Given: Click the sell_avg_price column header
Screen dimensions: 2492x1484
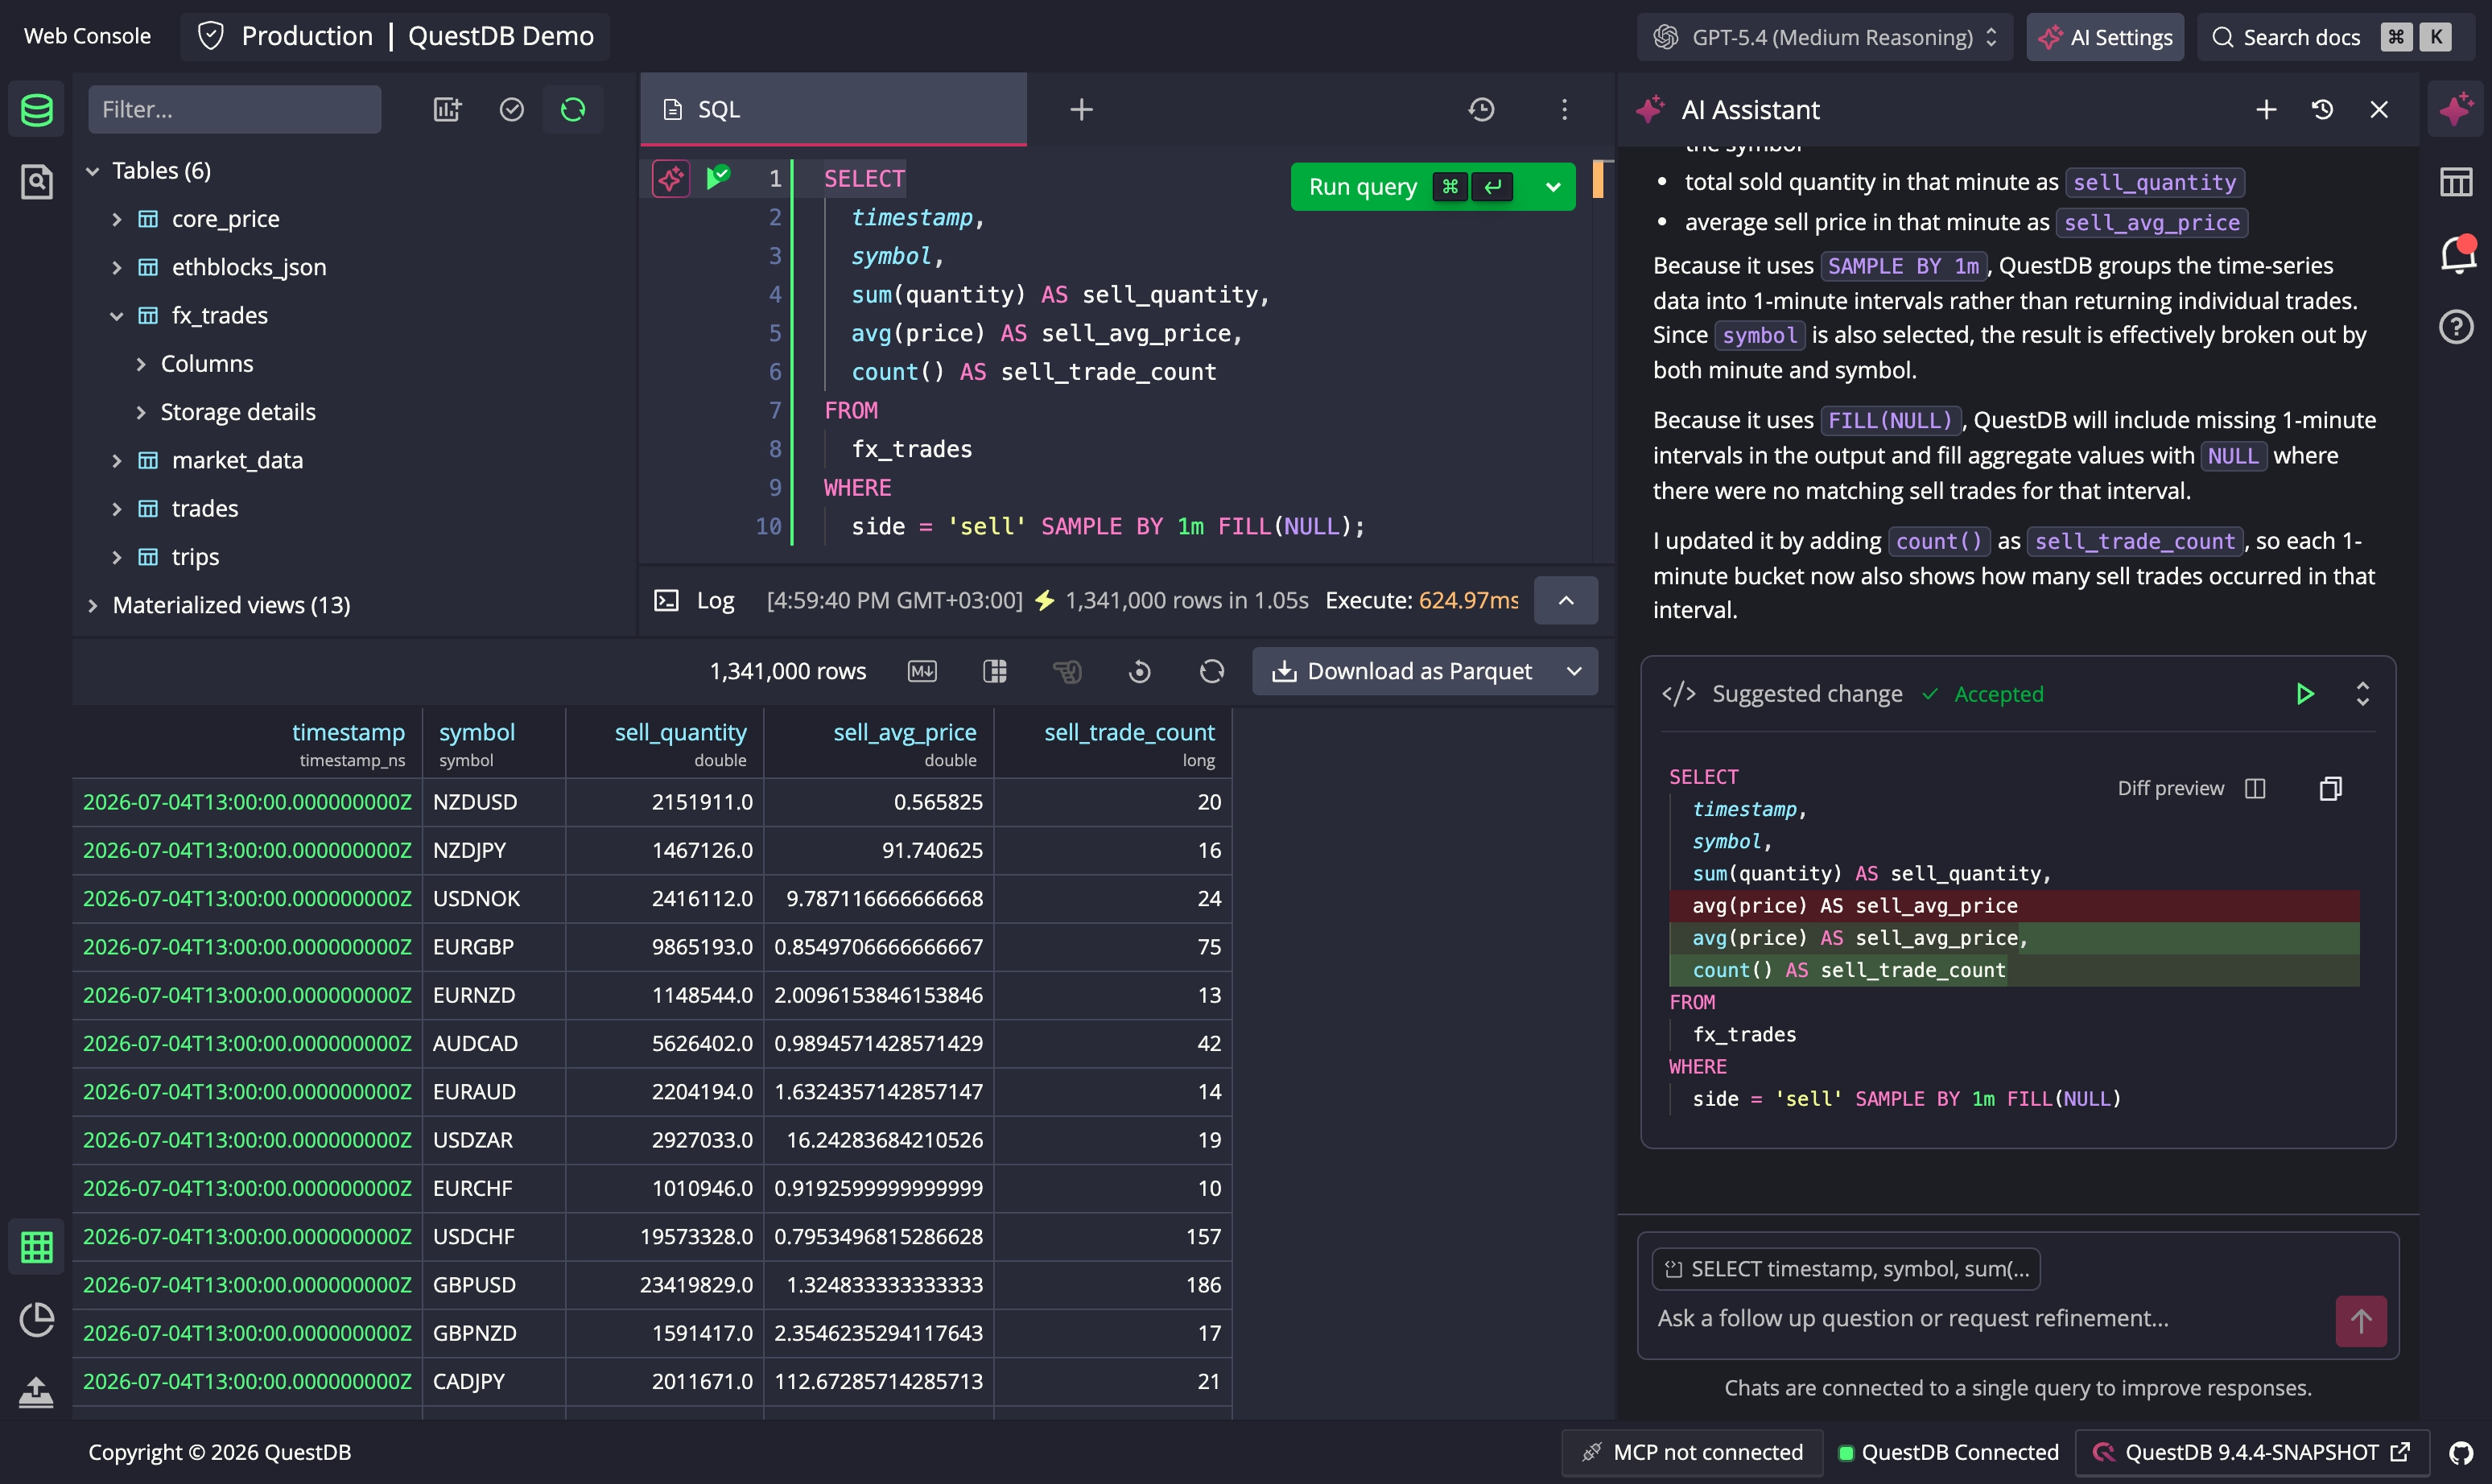Looking at the screenshot, I should click(x=879, y=743).
